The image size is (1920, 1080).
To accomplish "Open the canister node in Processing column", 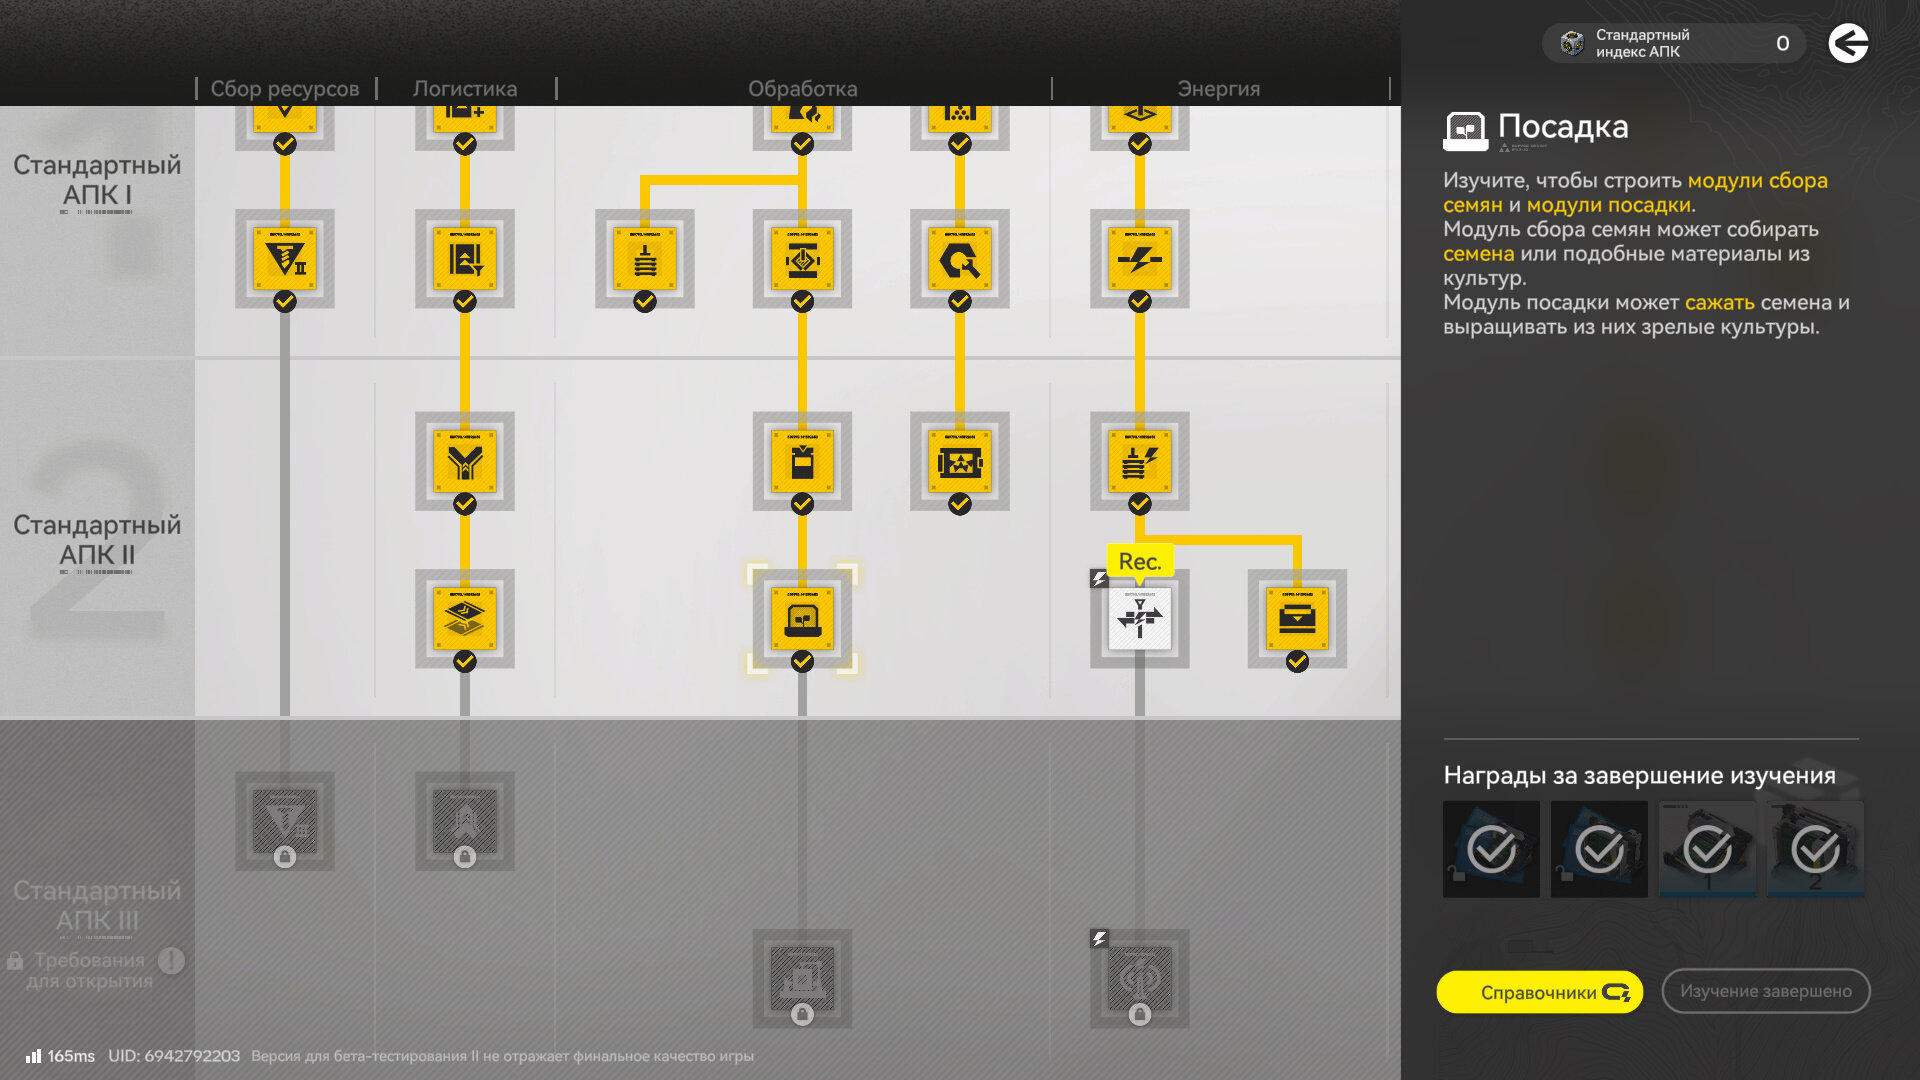I will (802, 462).
